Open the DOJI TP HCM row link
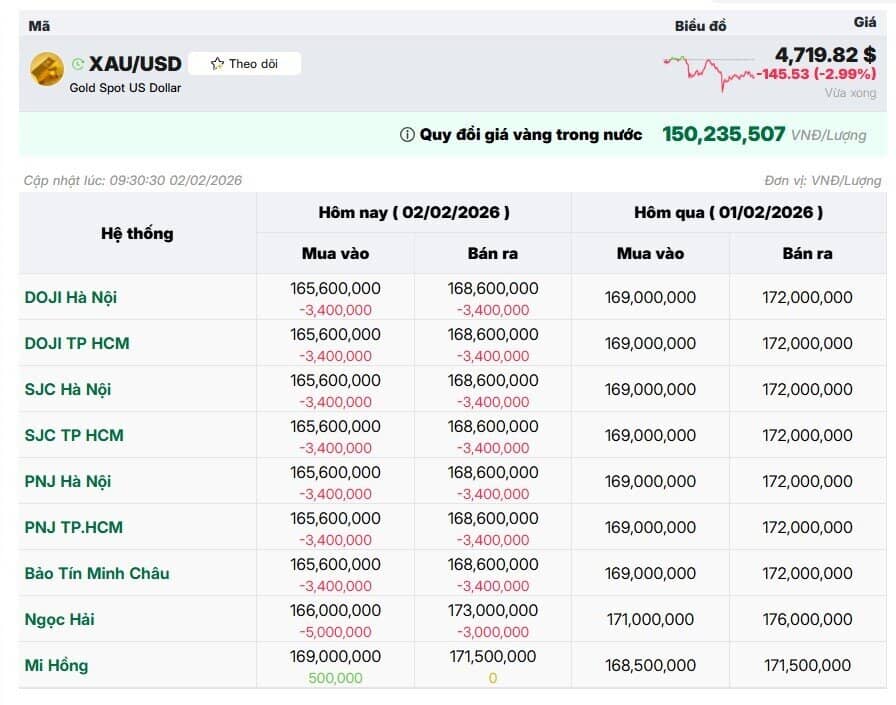 point(77,343)
